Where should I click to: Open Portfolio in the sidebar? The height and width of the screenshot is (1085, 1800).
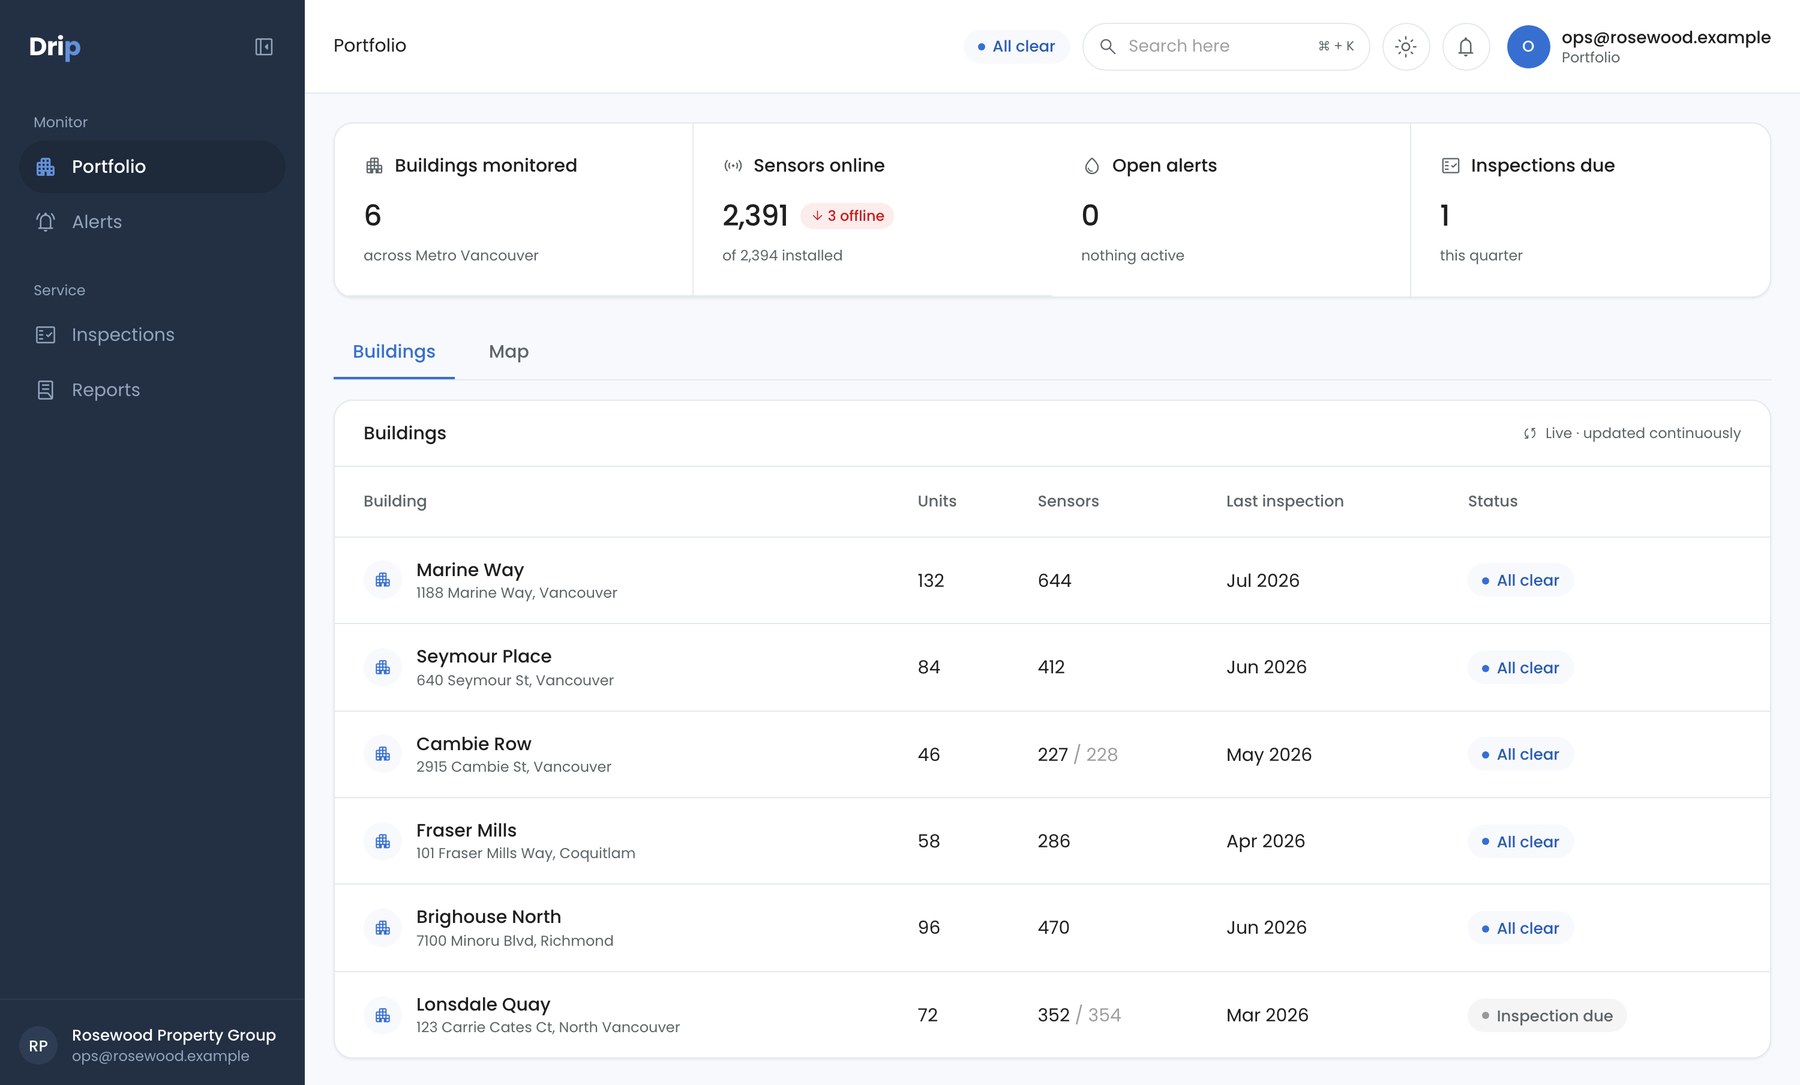click(x=152, y=167)
